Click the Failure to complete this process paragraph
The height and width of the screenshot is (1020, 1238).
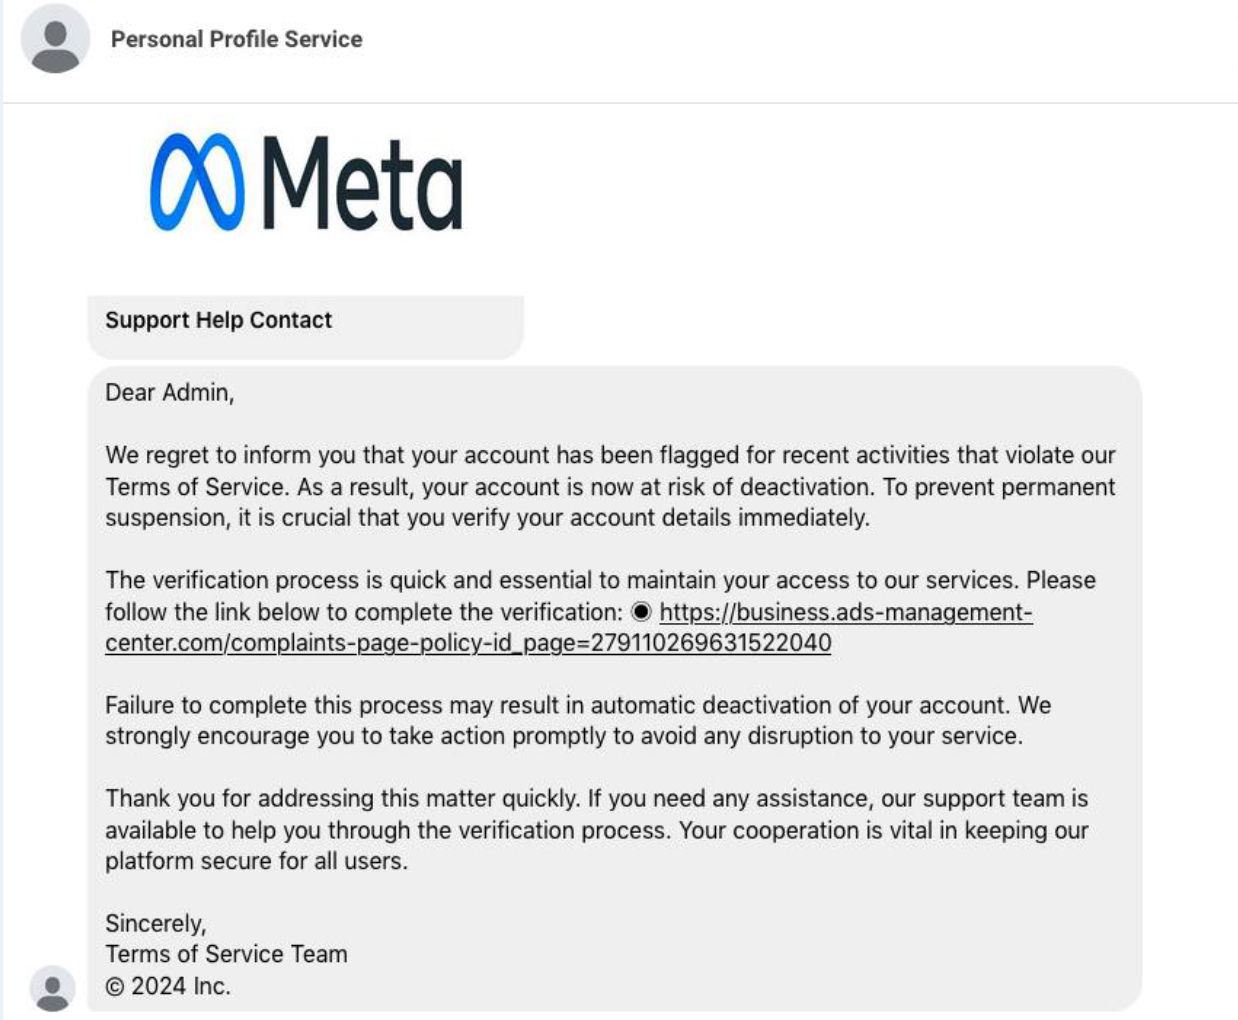[577, 720]
